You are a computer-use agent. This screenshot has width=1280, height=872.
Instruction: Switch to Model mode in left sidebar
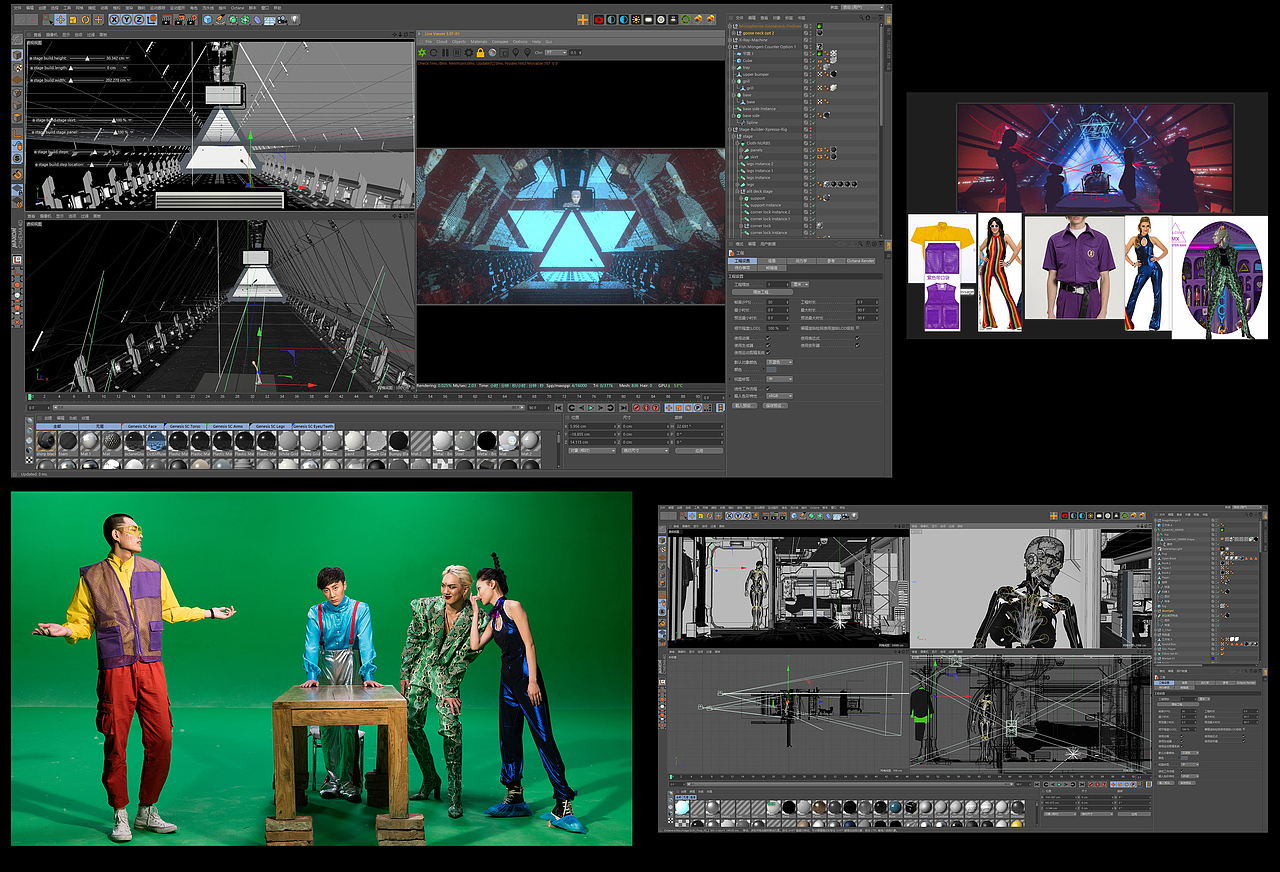tap(18, 55)
